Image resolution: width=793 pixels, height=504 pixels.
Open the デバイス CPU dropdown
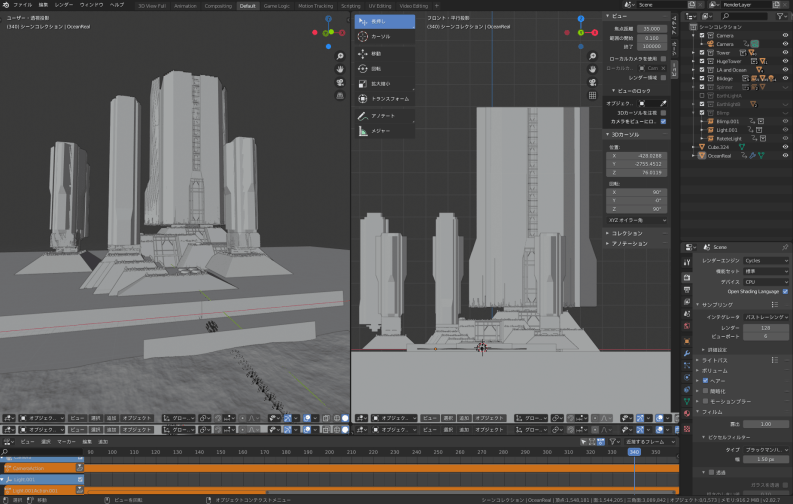coord(763,281)
